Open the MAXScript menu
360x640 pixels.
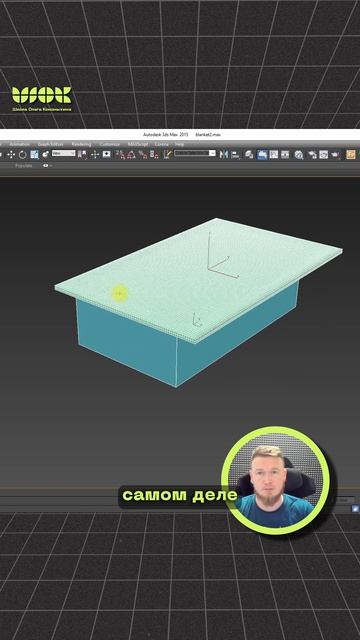[x=138, y=144]
